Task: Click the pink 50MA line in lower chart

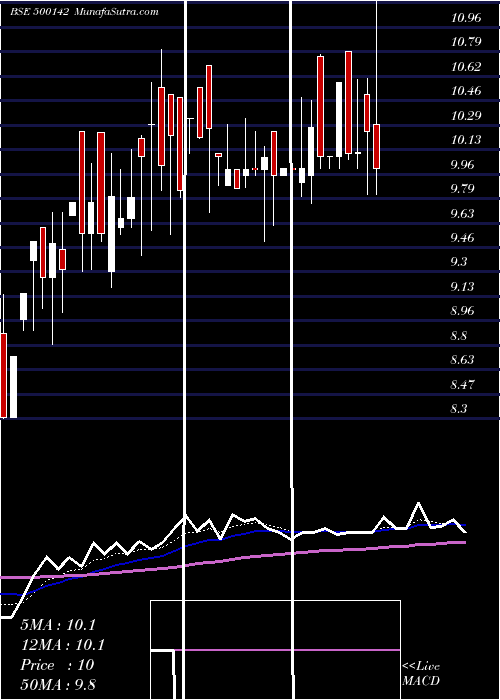Action: click(233, 559)
